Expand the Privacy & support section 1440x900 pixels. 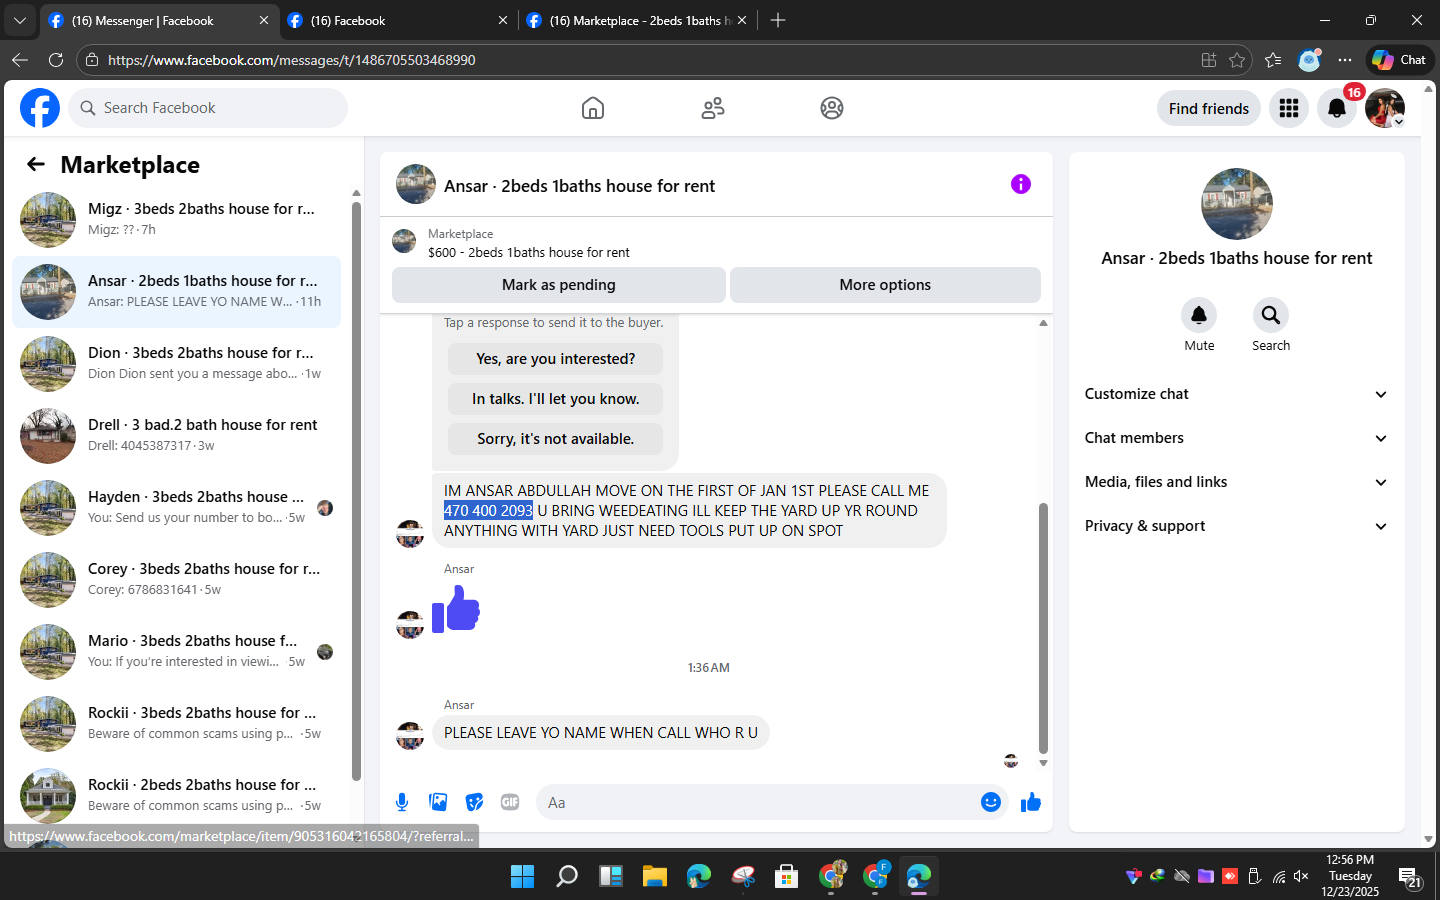(1237, 526)
